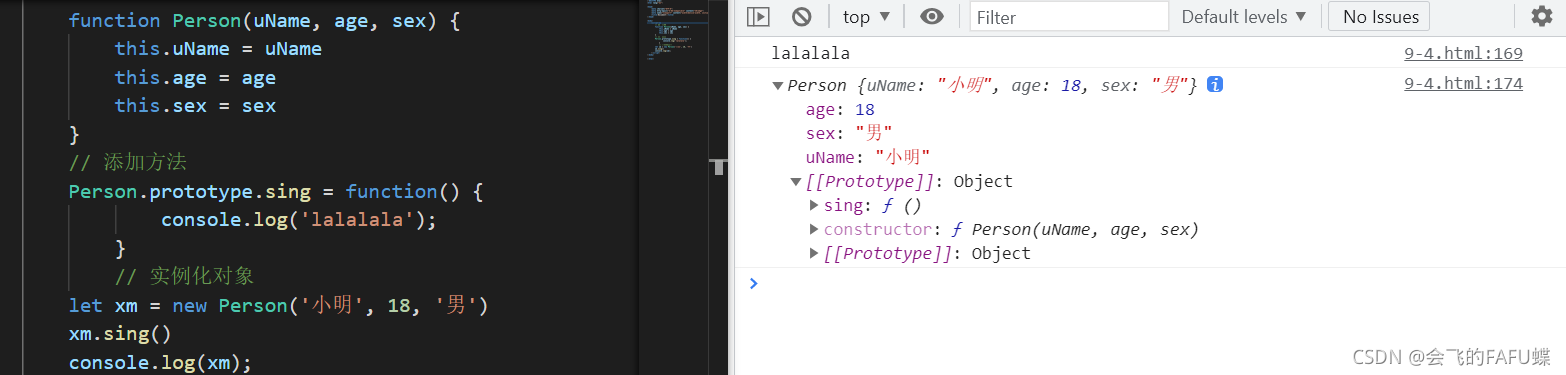This screenshot has height=375, width=1566.
Task: Expand the sing function entry
Action: (x=814, y=205)
